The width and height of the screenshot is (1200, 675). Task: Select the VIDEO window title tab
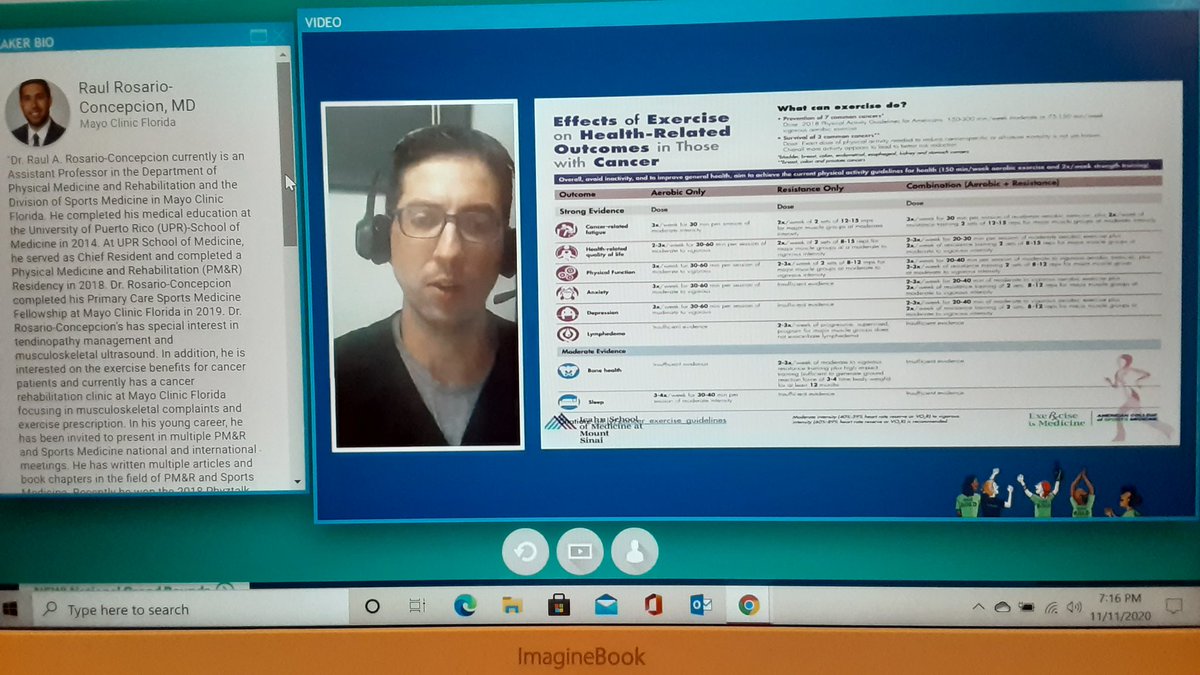(321, 21)
